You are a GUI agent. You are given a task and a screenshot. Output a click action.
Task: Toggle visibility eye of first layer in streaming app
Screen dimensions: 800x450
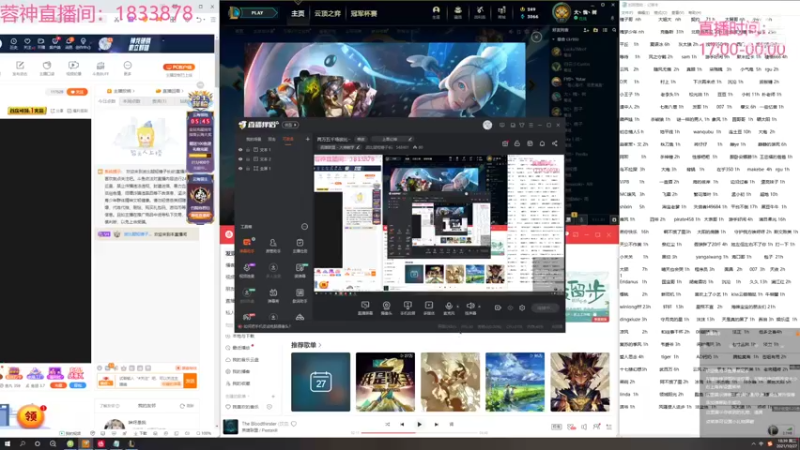(240, 150)
